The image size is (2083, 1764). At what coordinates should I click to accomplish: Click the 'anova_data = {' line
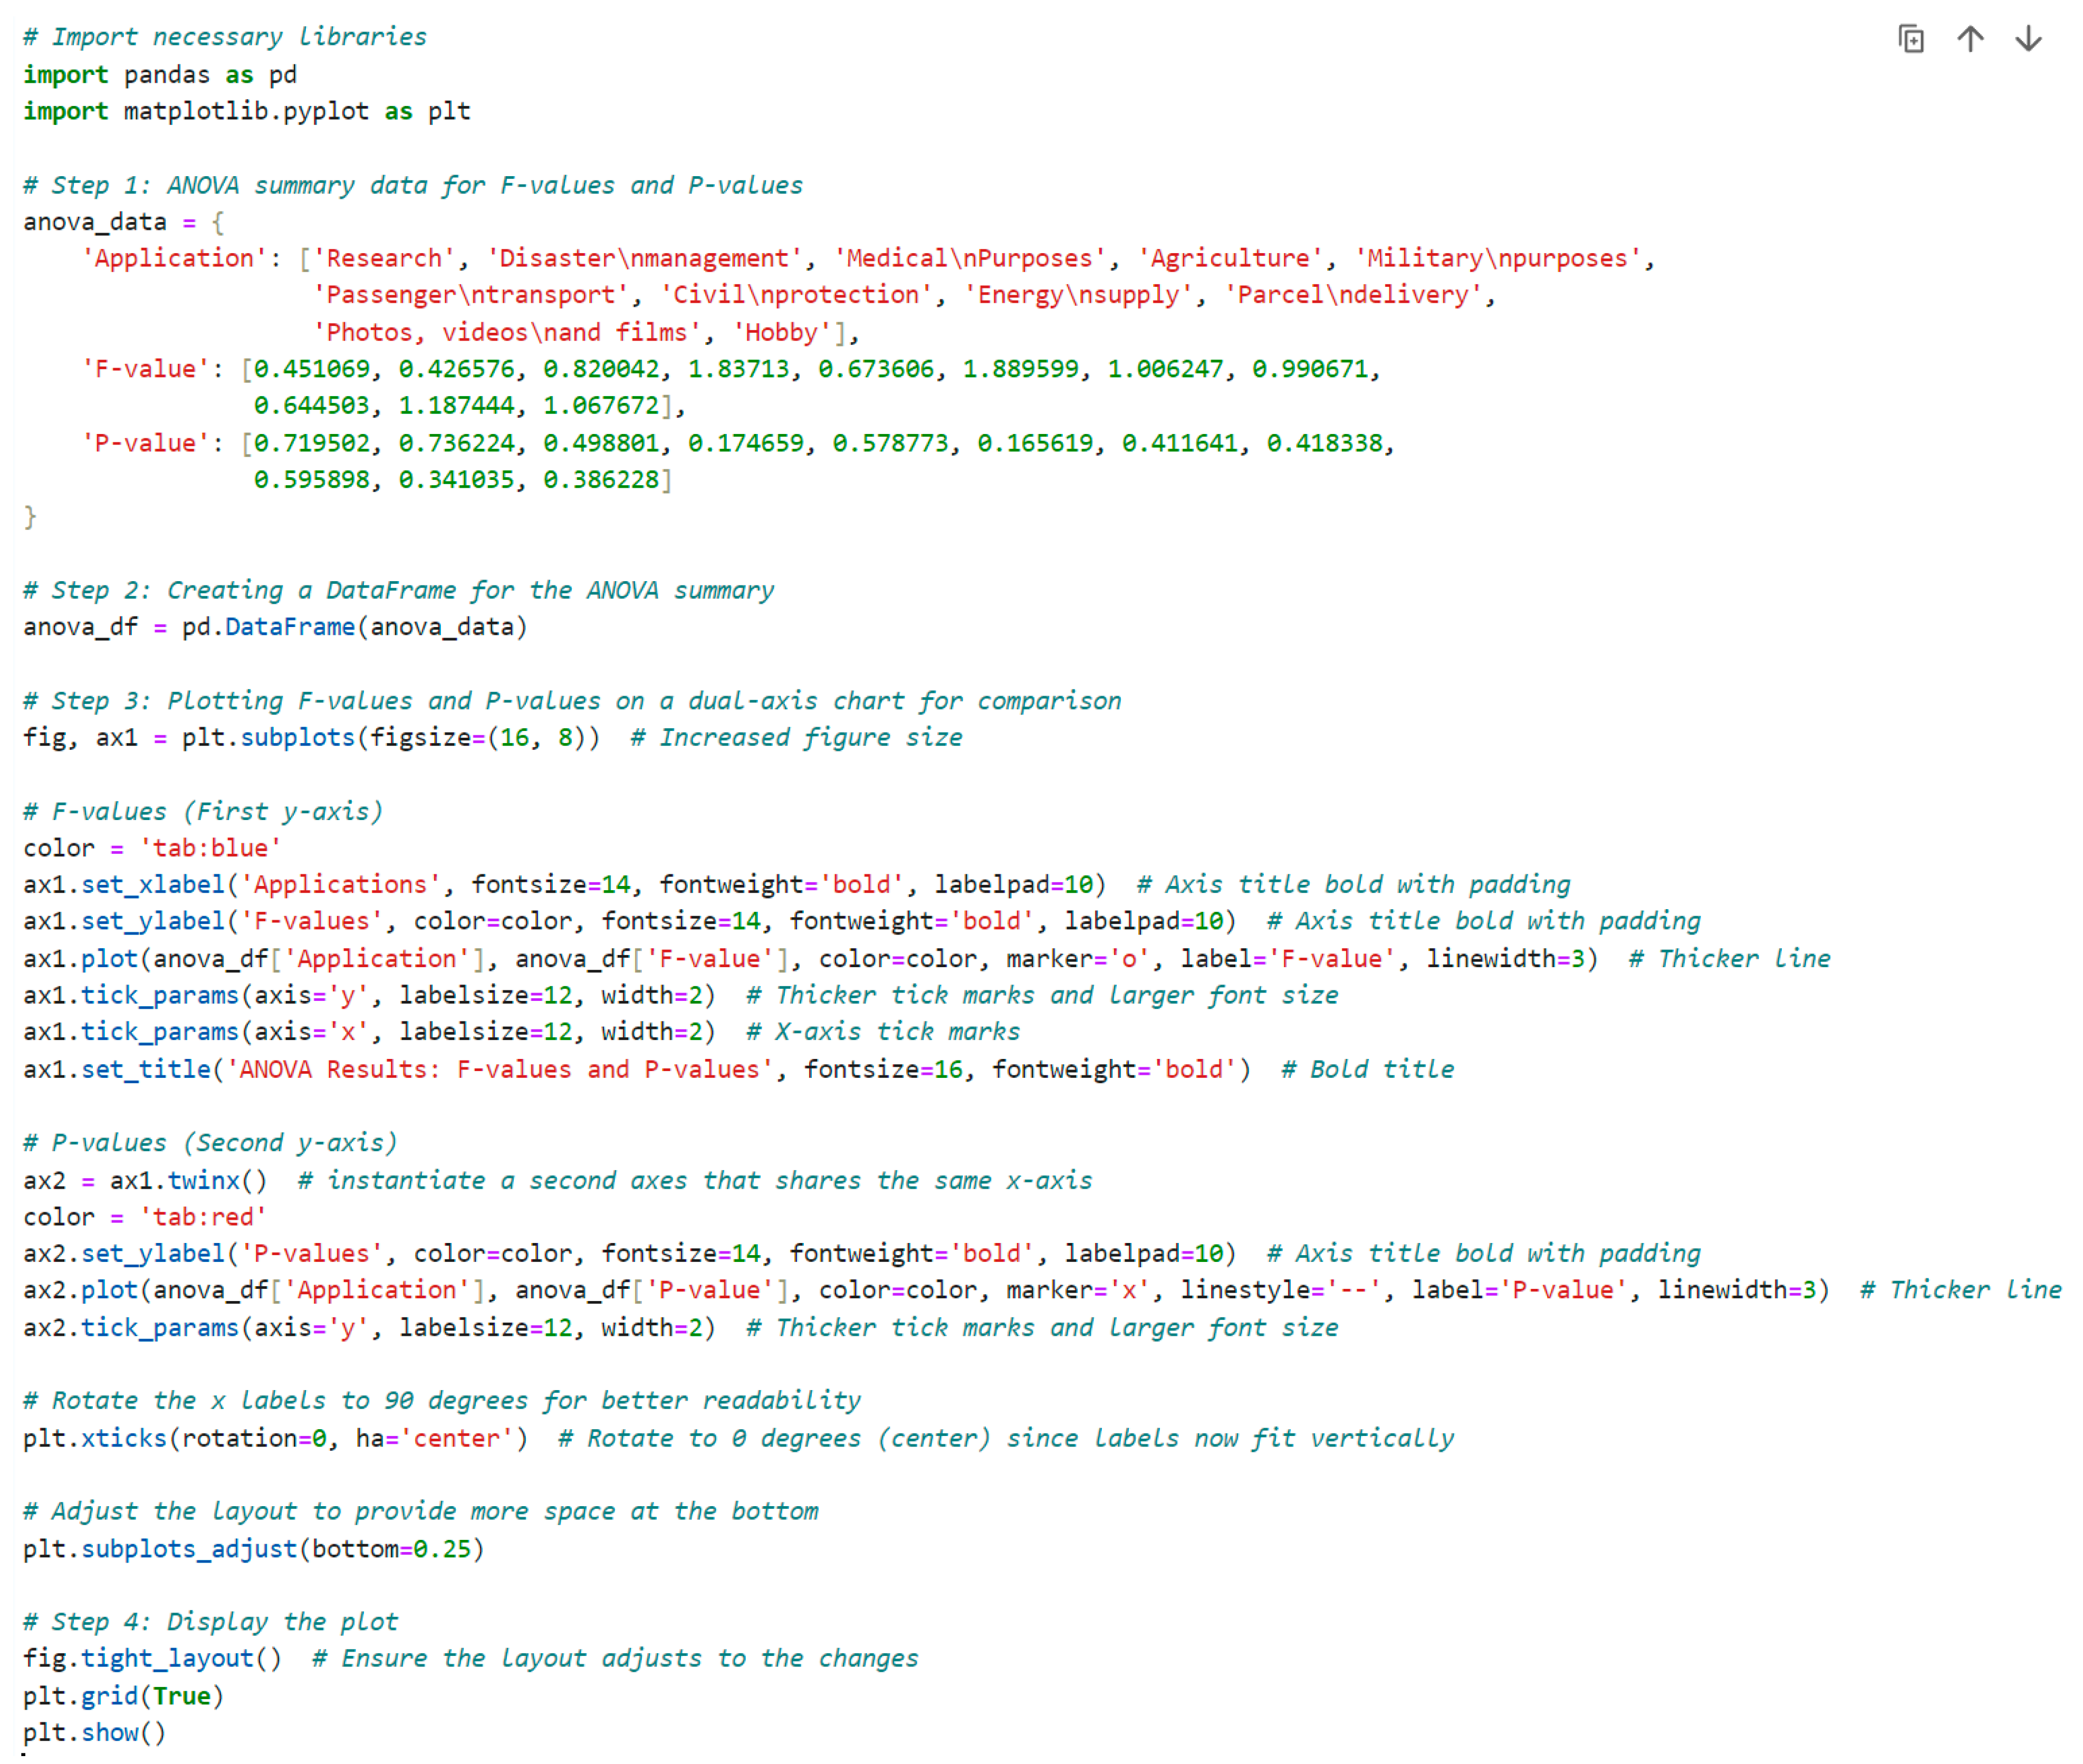click(124, 222)
